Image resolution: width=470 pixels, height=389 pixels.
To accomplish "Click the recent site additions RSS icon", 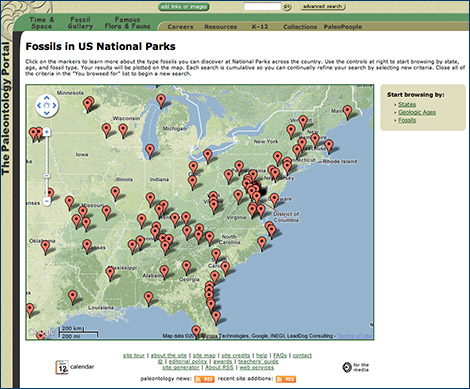I will point(286,379).
